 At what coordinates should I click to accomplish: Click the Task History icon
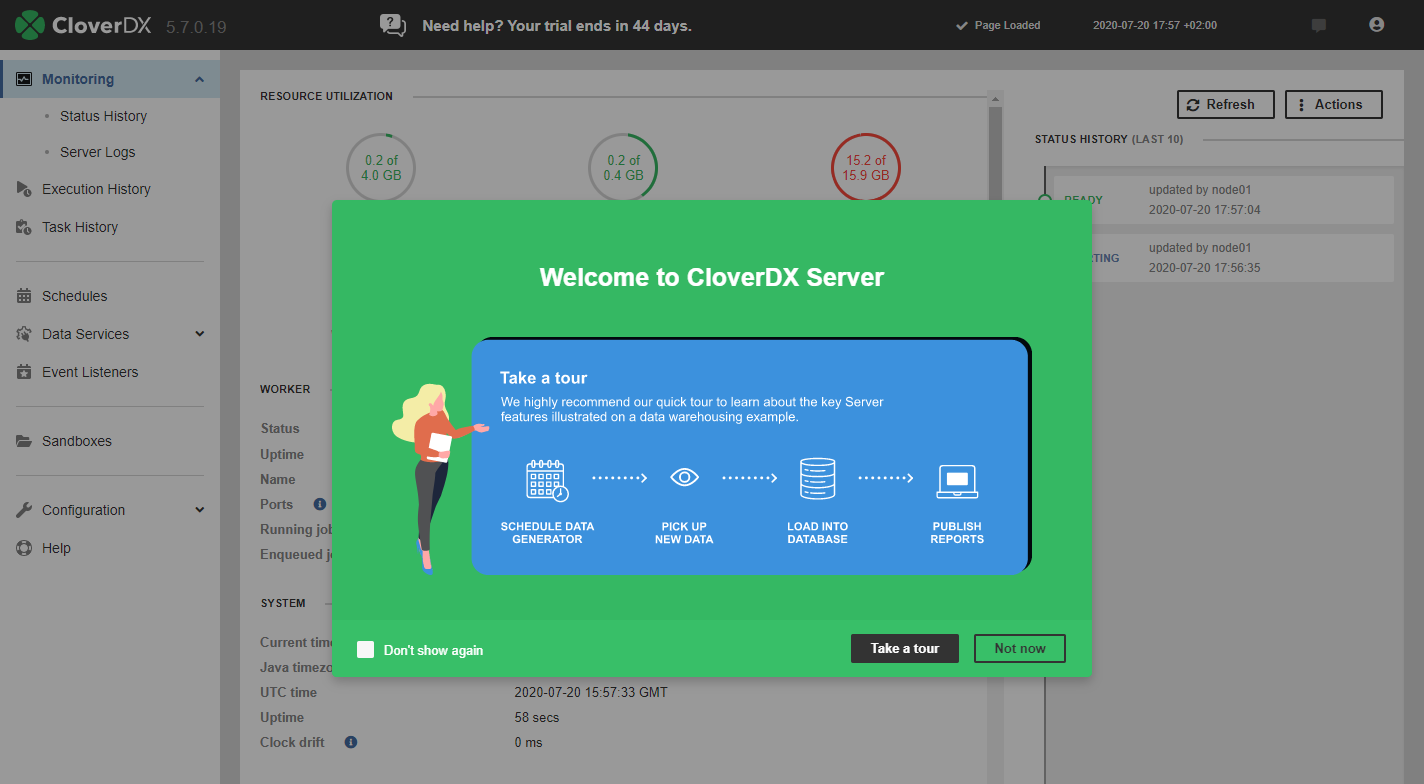click(24, 227)
